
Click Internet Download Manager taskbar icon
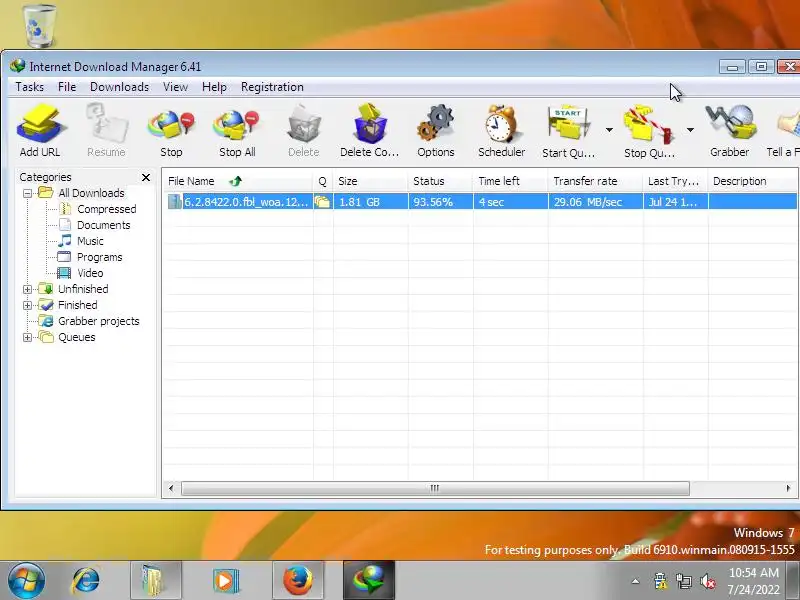[368, 581]
